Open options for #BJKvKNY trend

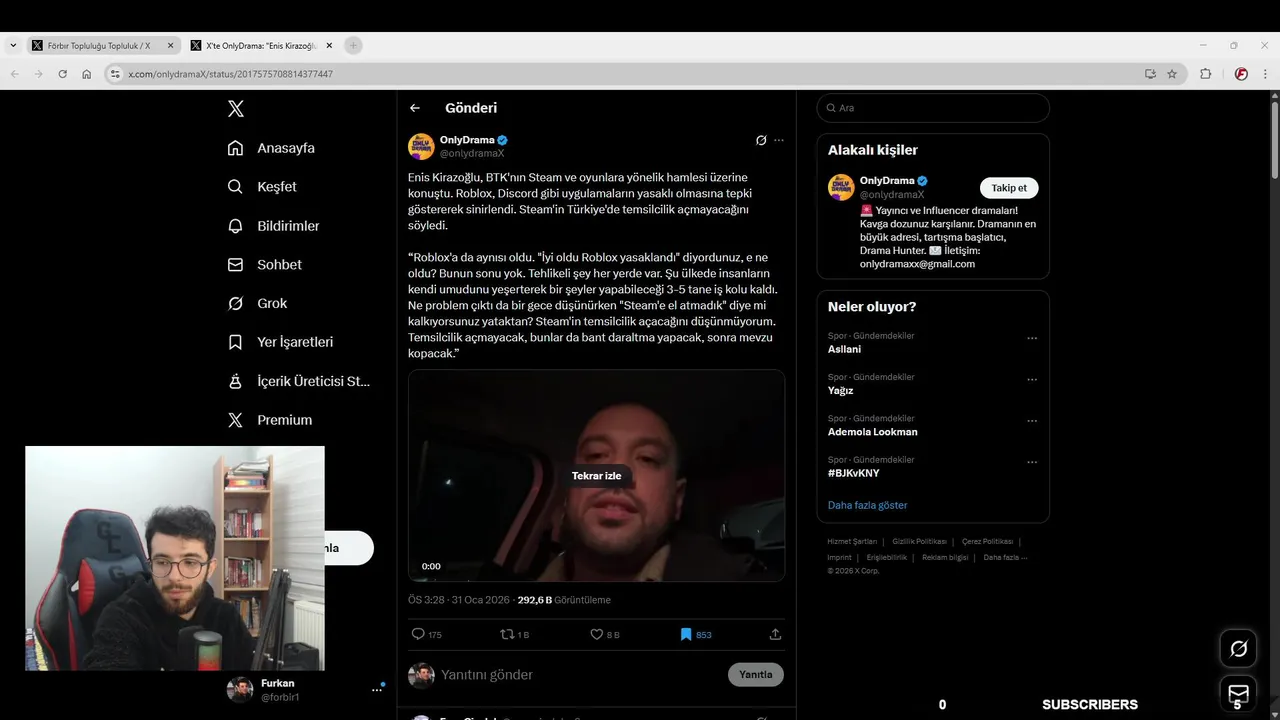[1032, 462]
